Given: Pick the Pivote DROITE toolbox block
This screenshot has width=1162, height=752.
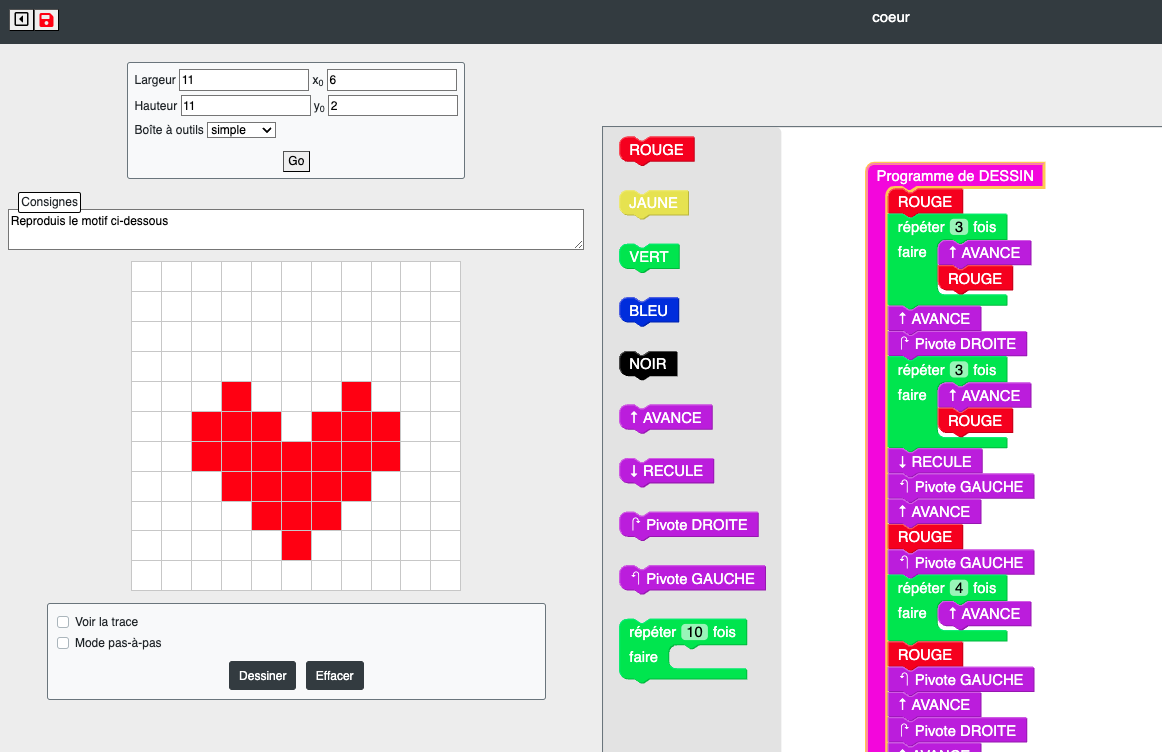Looking at the screenshot, I should [688, 525].
